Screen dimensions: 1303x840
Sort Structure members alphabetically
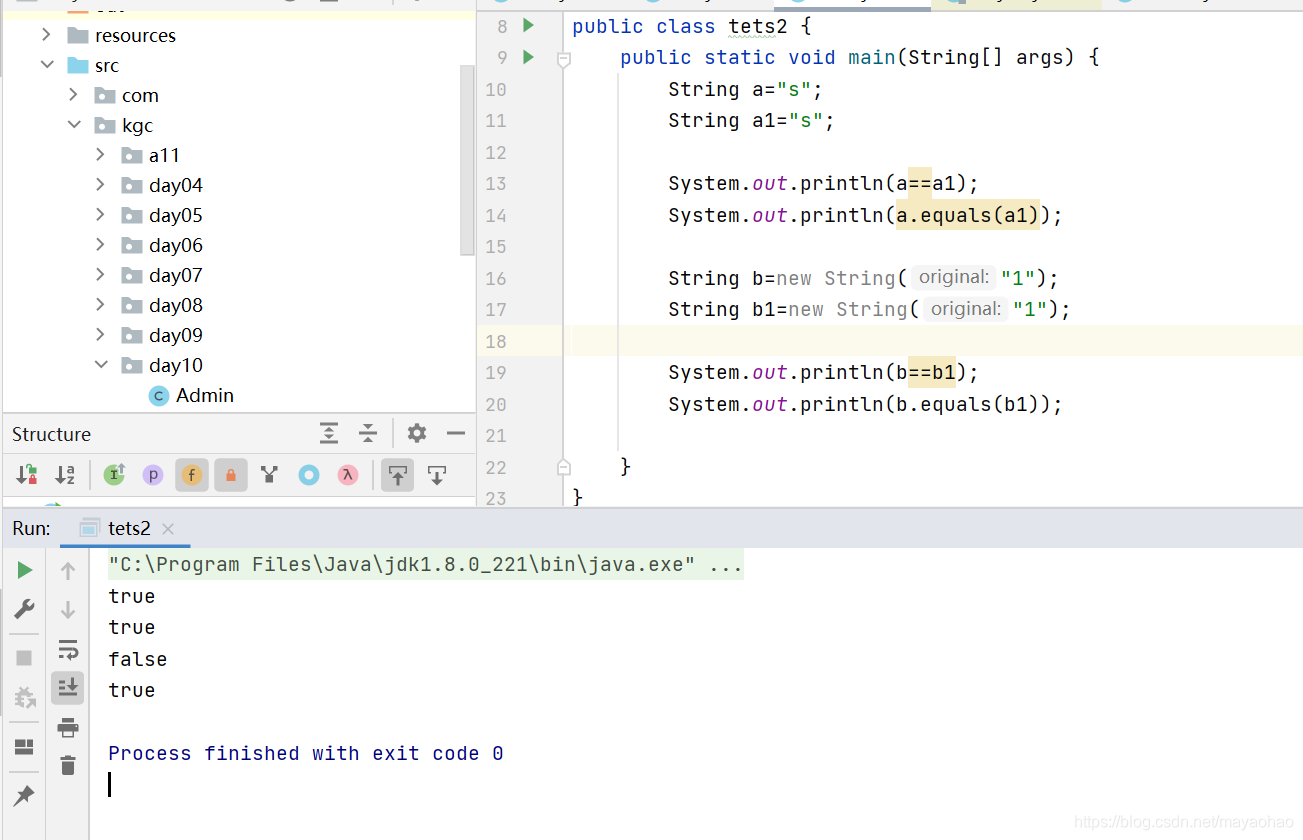tap(65, 475)
